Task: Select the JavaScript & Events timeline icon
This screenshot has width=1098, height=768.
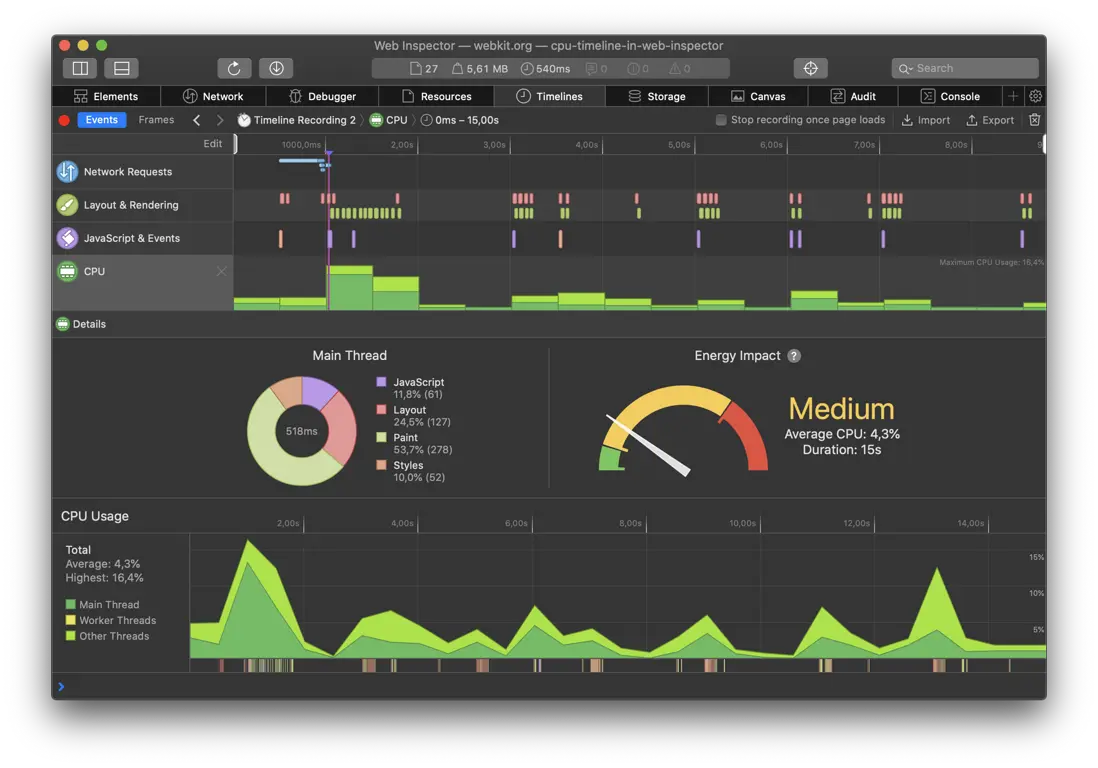Action: pyautogui.click(x=67, y=238)
